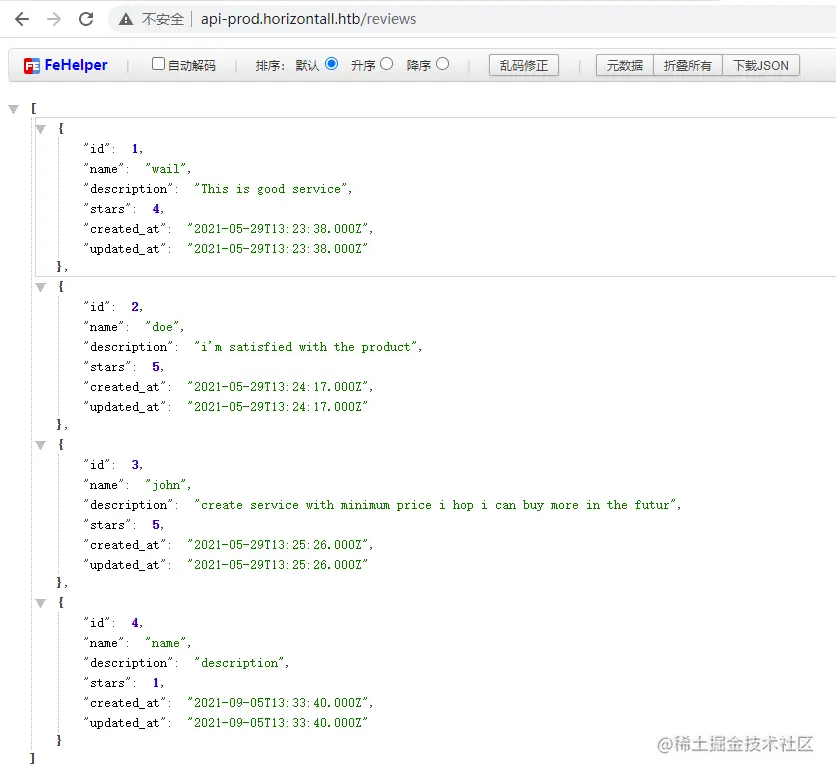Viewport: 836px width, 776px height.
Task: Click the name value "doe"
Action: pos(163,327)
